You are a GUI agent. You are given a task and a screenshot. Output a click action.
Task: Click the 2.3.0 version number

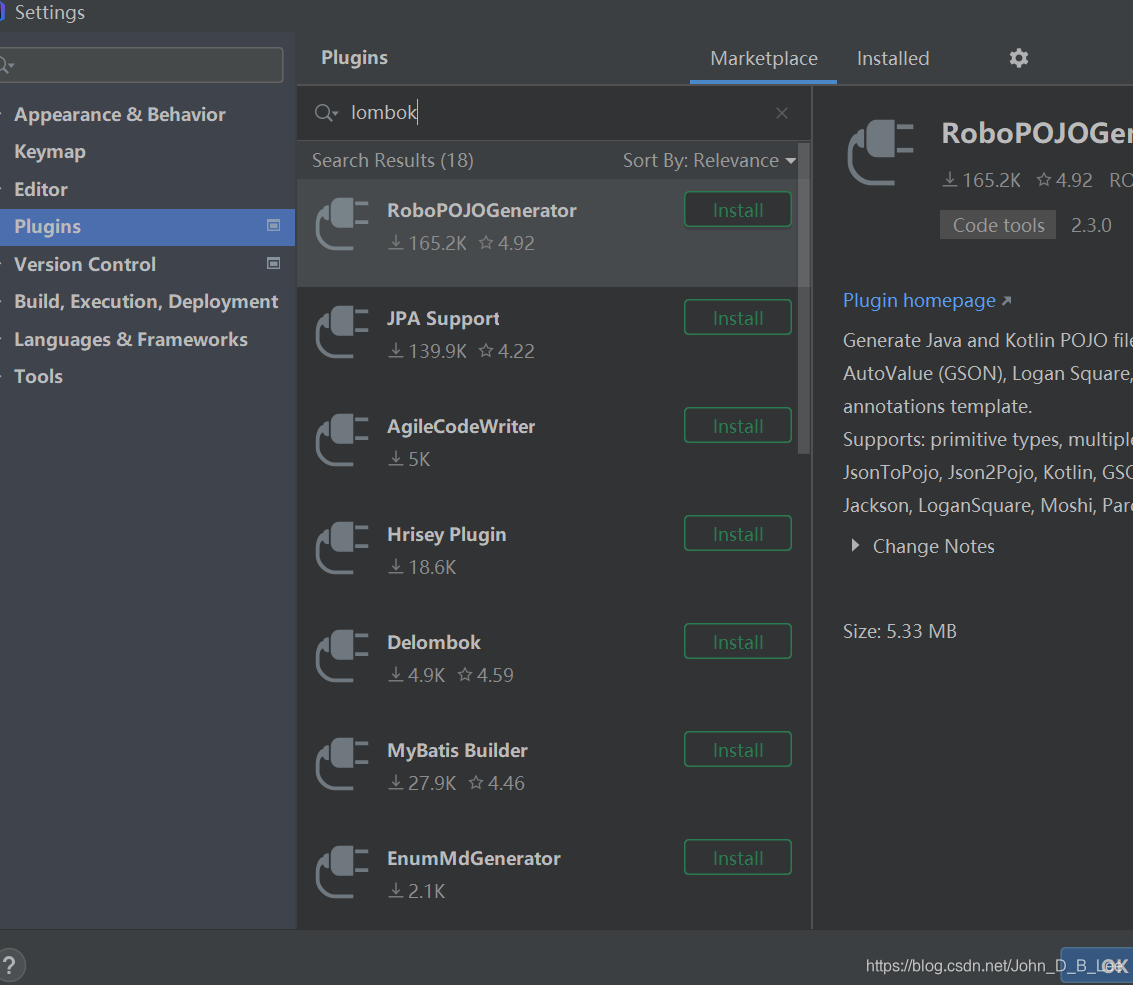[1091, 225]
